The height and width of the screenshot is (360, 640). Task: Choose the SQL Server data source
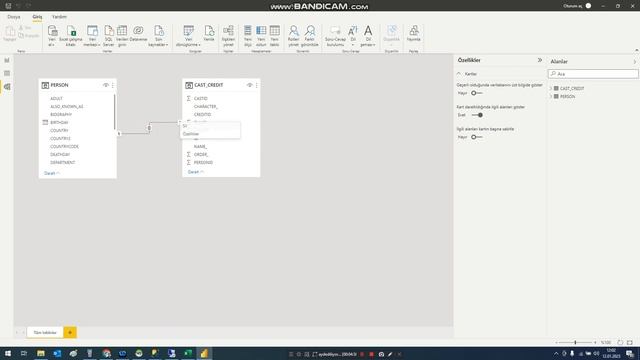(x=109, y=36)
